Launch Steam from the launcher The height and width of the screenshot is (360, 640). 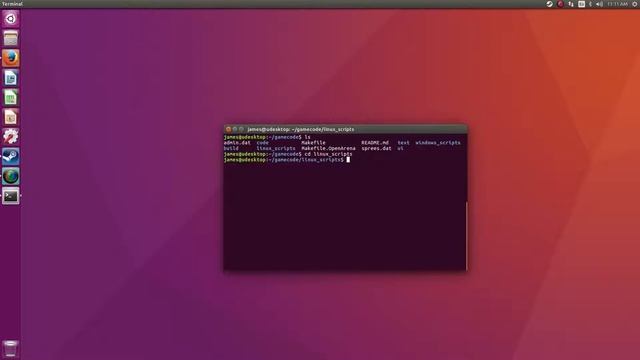pyautogui.click(x=11, y=156)
